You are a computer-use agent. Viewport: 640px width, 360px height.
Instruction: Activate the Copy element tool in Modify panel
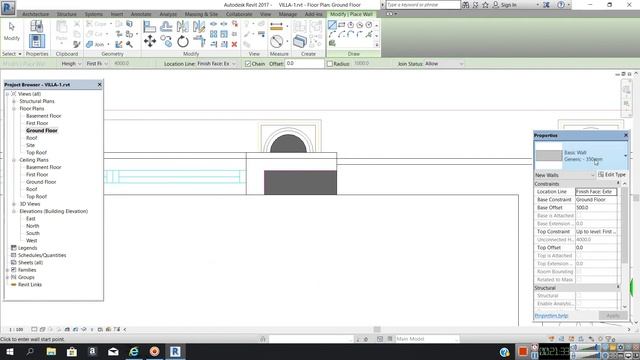click(x=166, y=41)
